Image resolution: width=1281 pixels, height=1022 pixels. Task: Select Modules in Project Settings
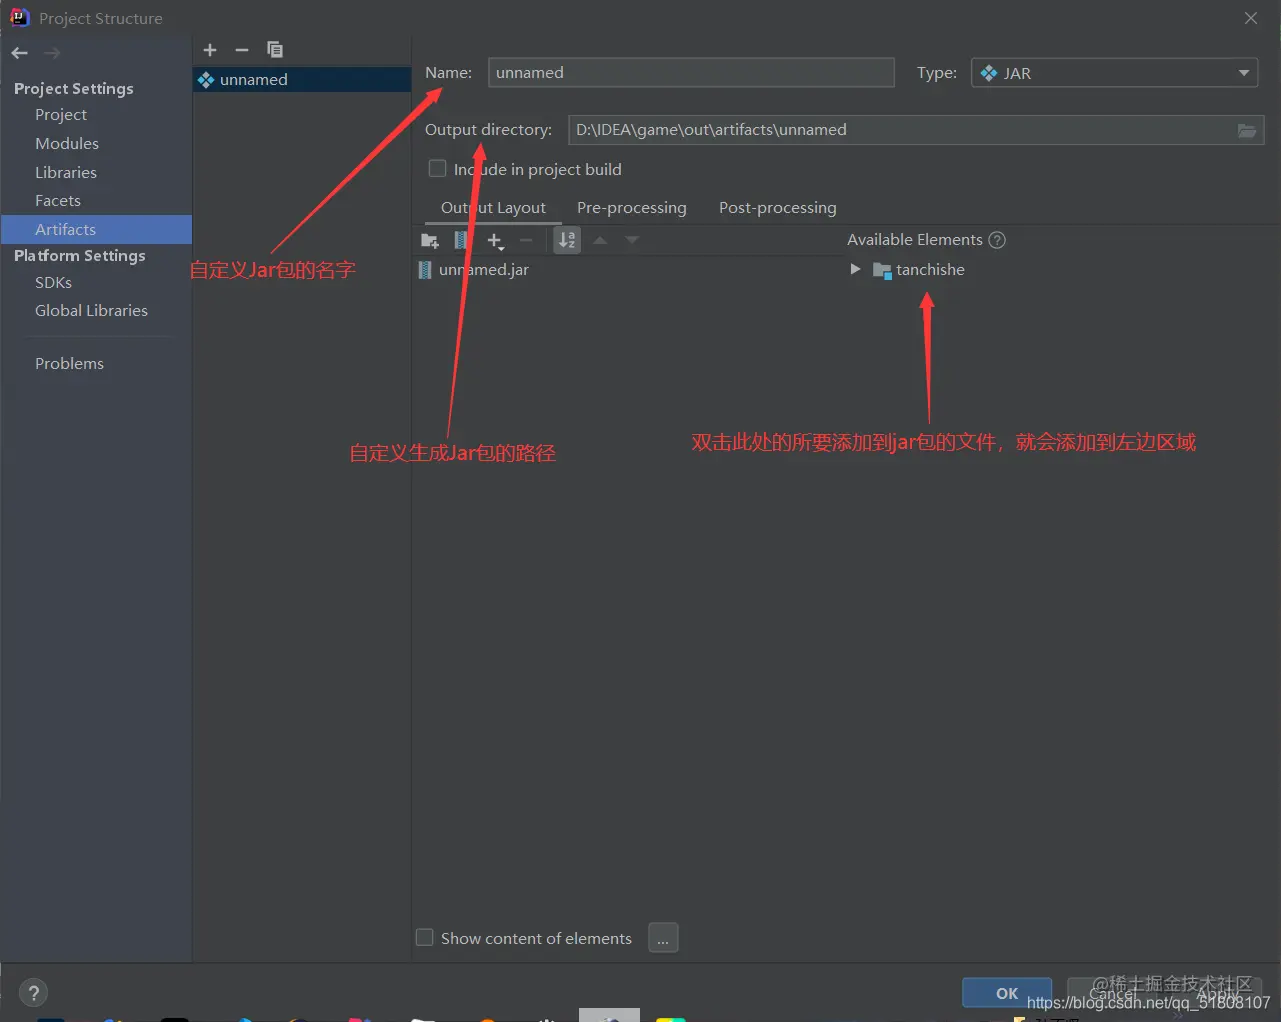[x=67, y=144]
